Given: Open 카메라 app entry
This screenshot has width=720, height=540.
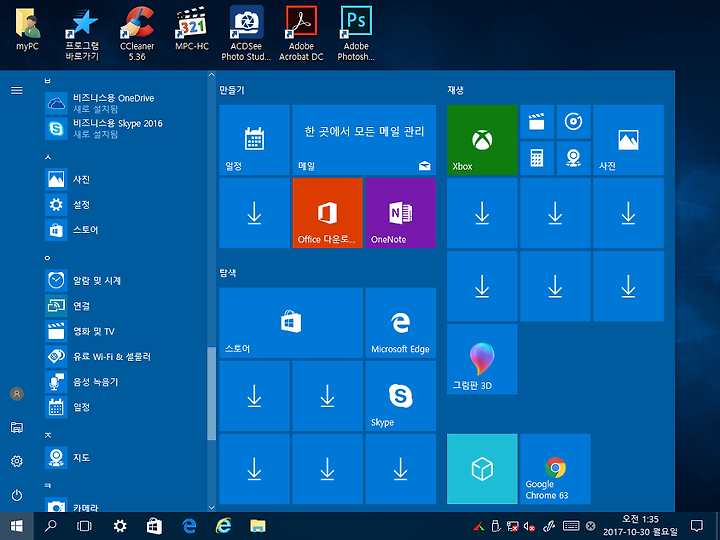Looking at the screenshot, I should (125, 505).
